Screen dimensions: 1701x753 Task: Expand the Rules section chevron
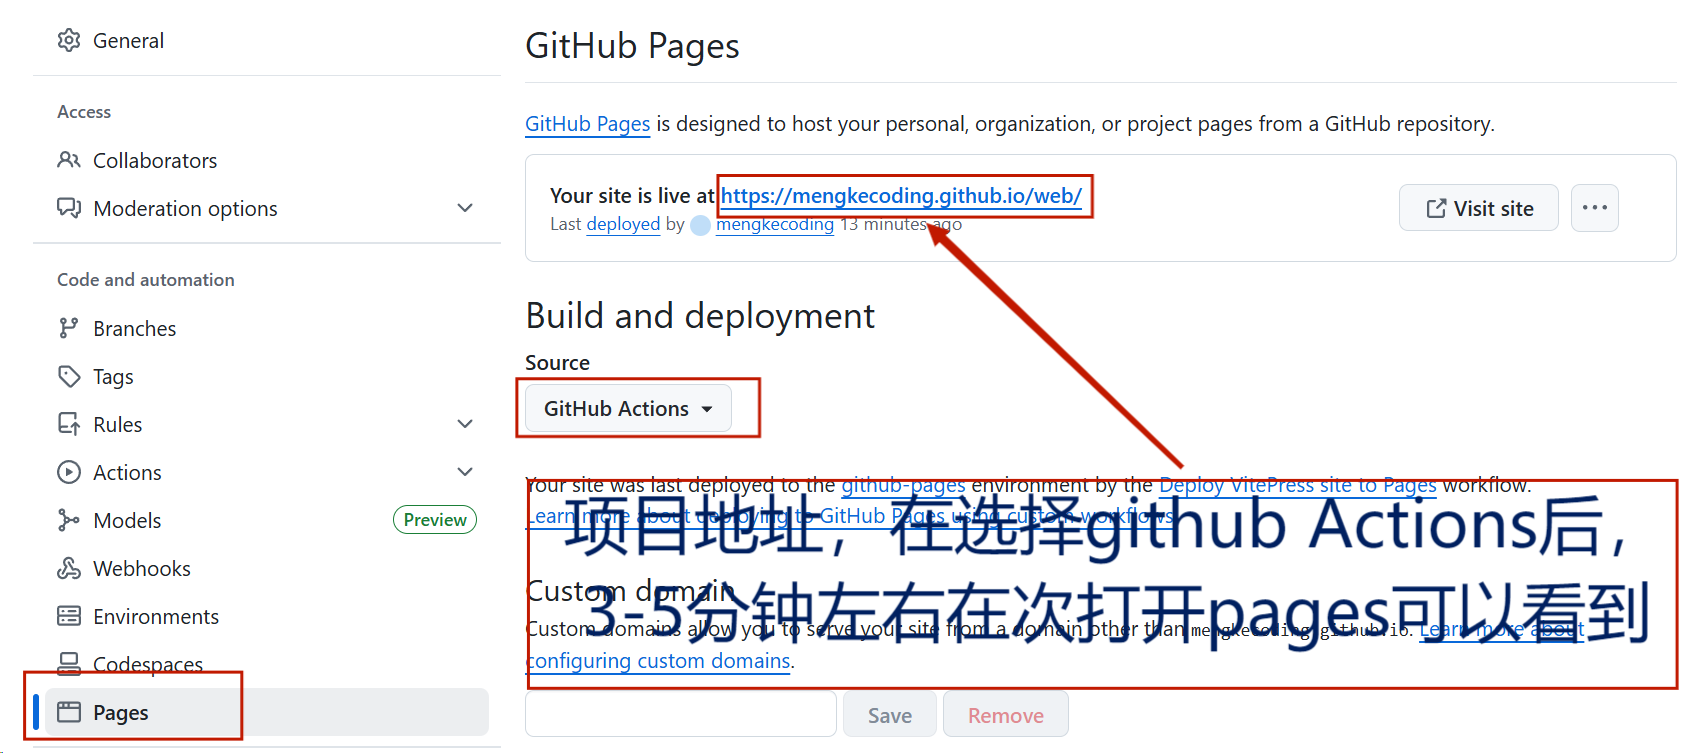coord(465,424)
